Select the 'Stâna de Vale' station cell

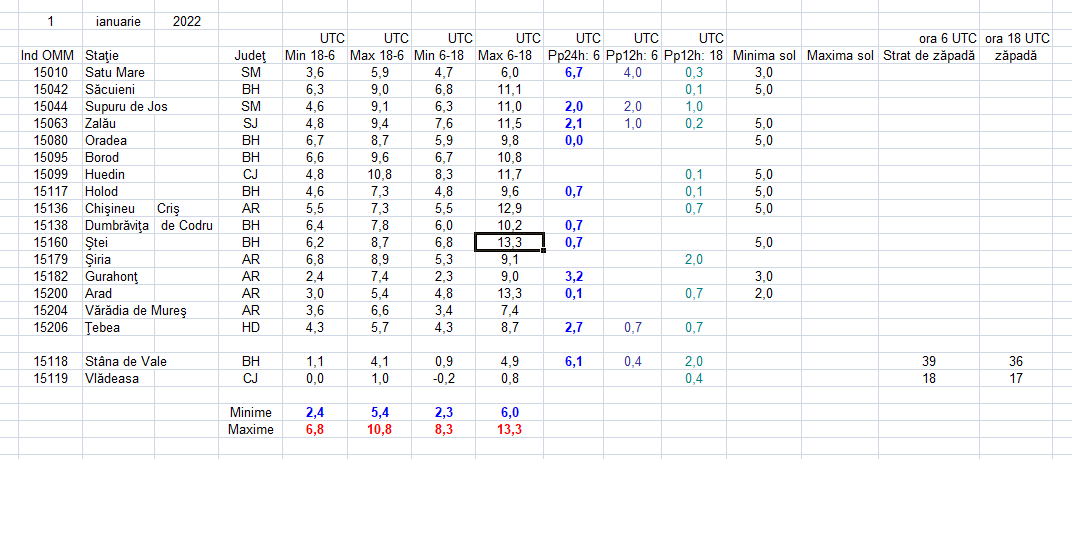(126, 362)
